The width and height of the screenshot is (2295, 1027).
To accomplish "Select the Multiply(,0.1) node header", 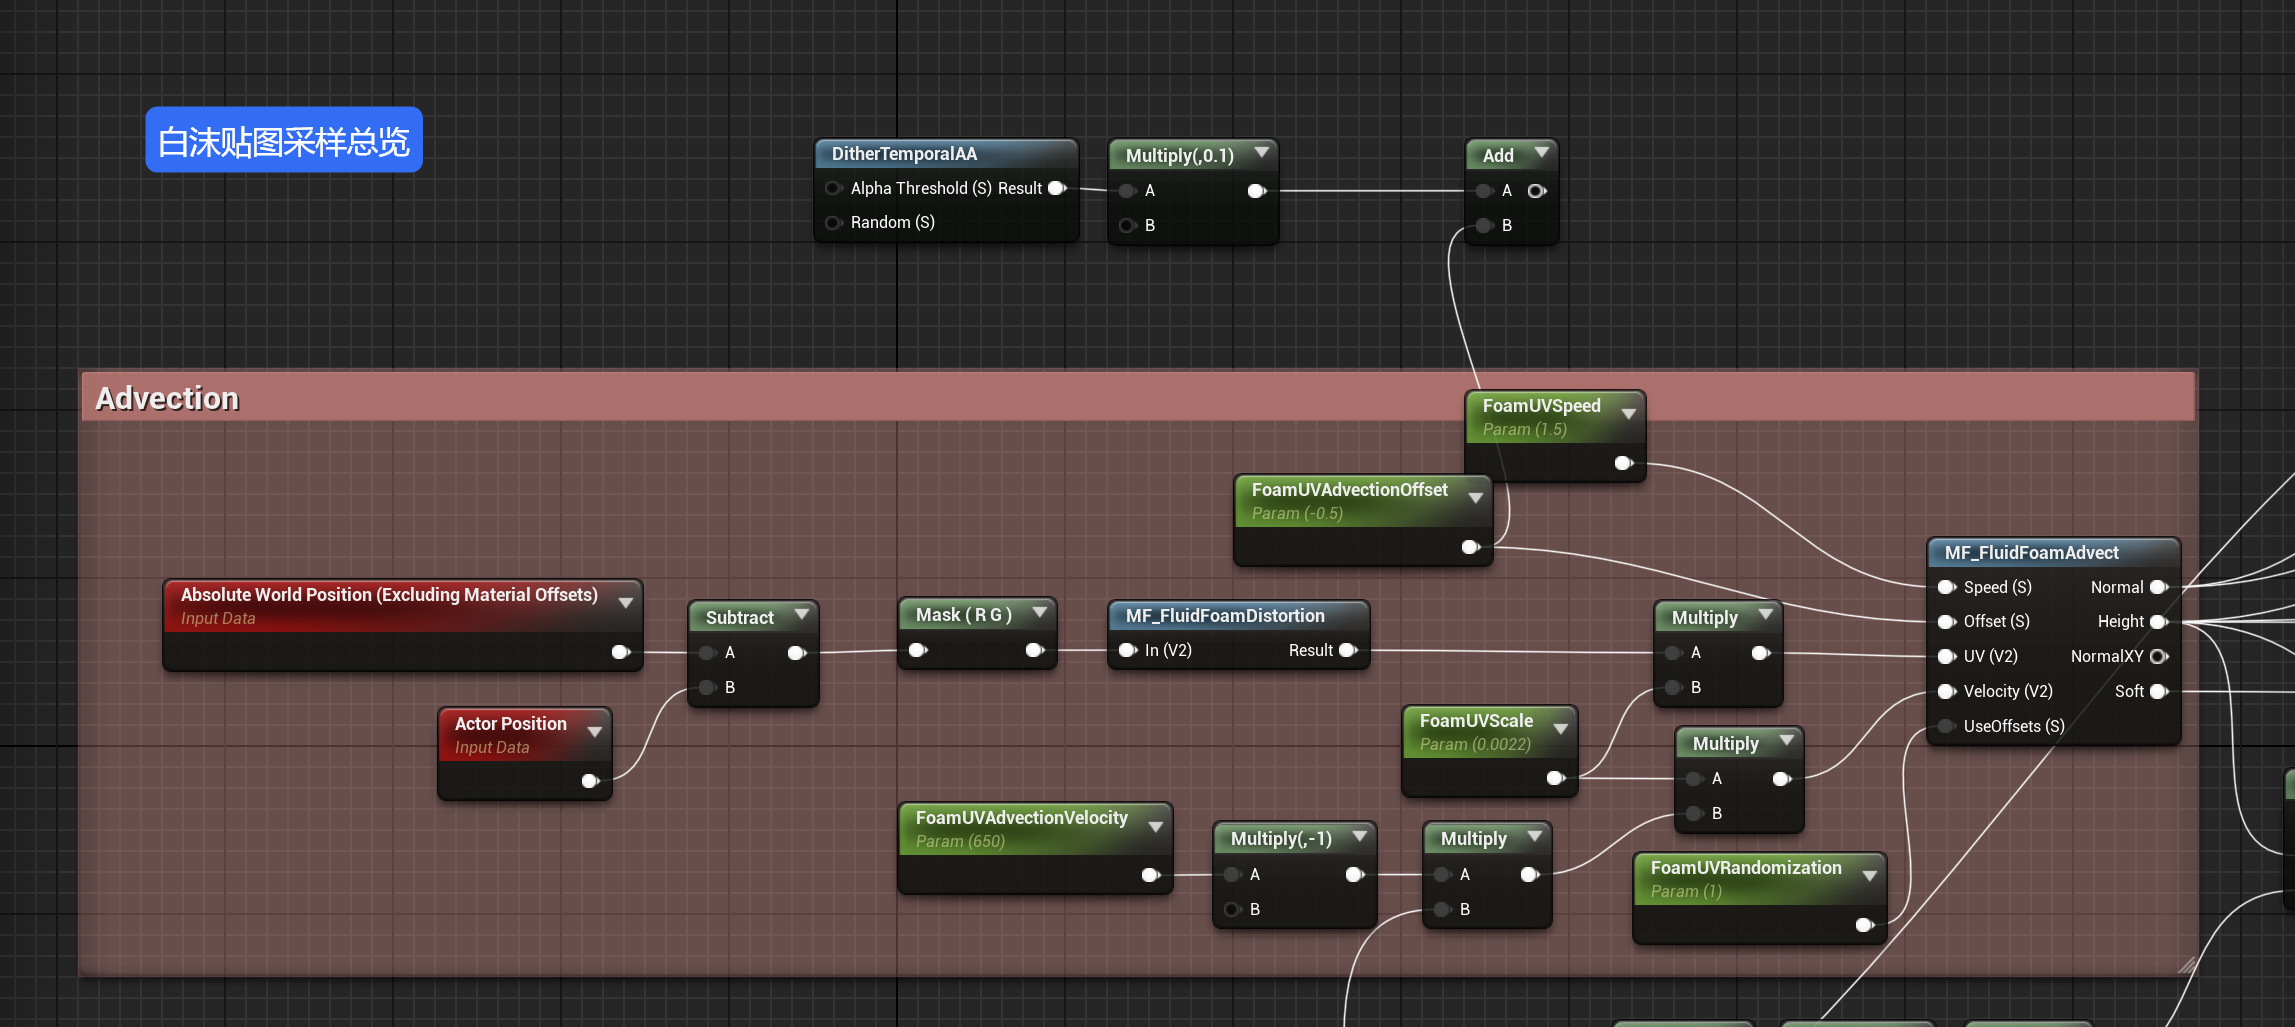I will (1179, 155).
